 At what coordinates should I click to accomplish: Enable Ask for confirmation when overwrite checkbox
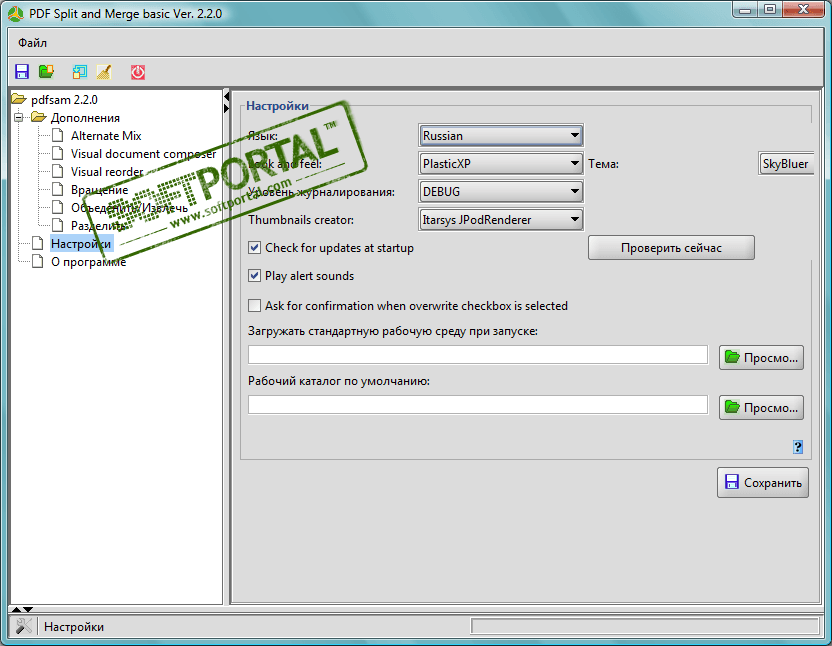point(255,306)
